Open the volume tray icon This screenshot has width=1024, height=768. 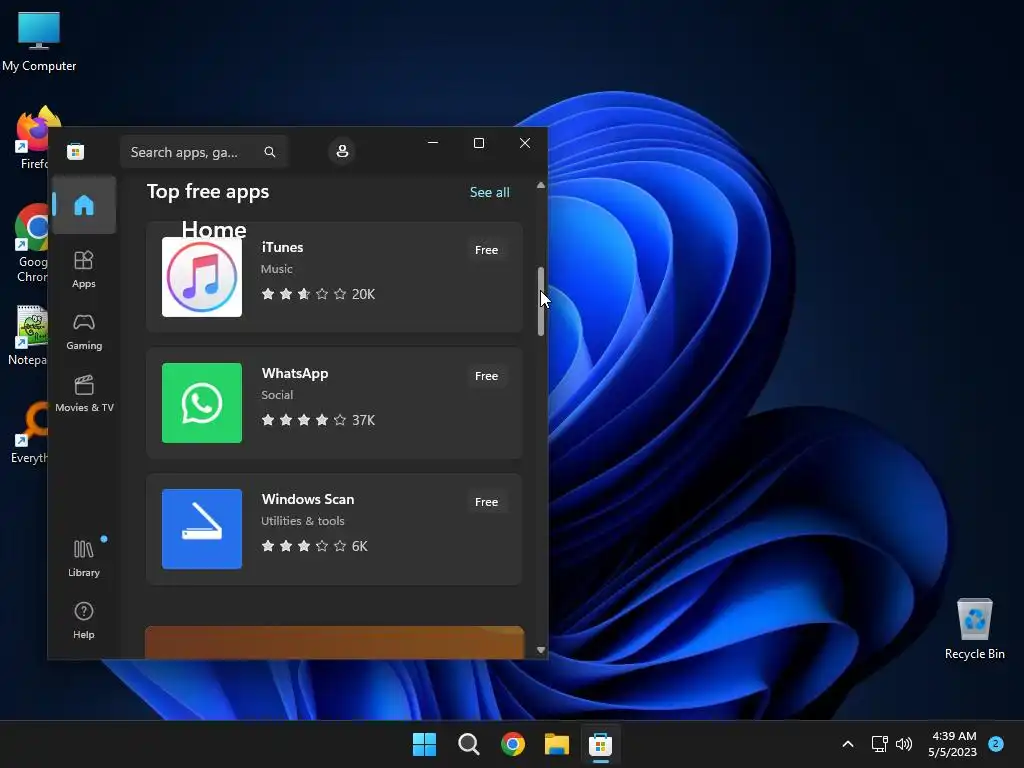click(x=904, y=744)
